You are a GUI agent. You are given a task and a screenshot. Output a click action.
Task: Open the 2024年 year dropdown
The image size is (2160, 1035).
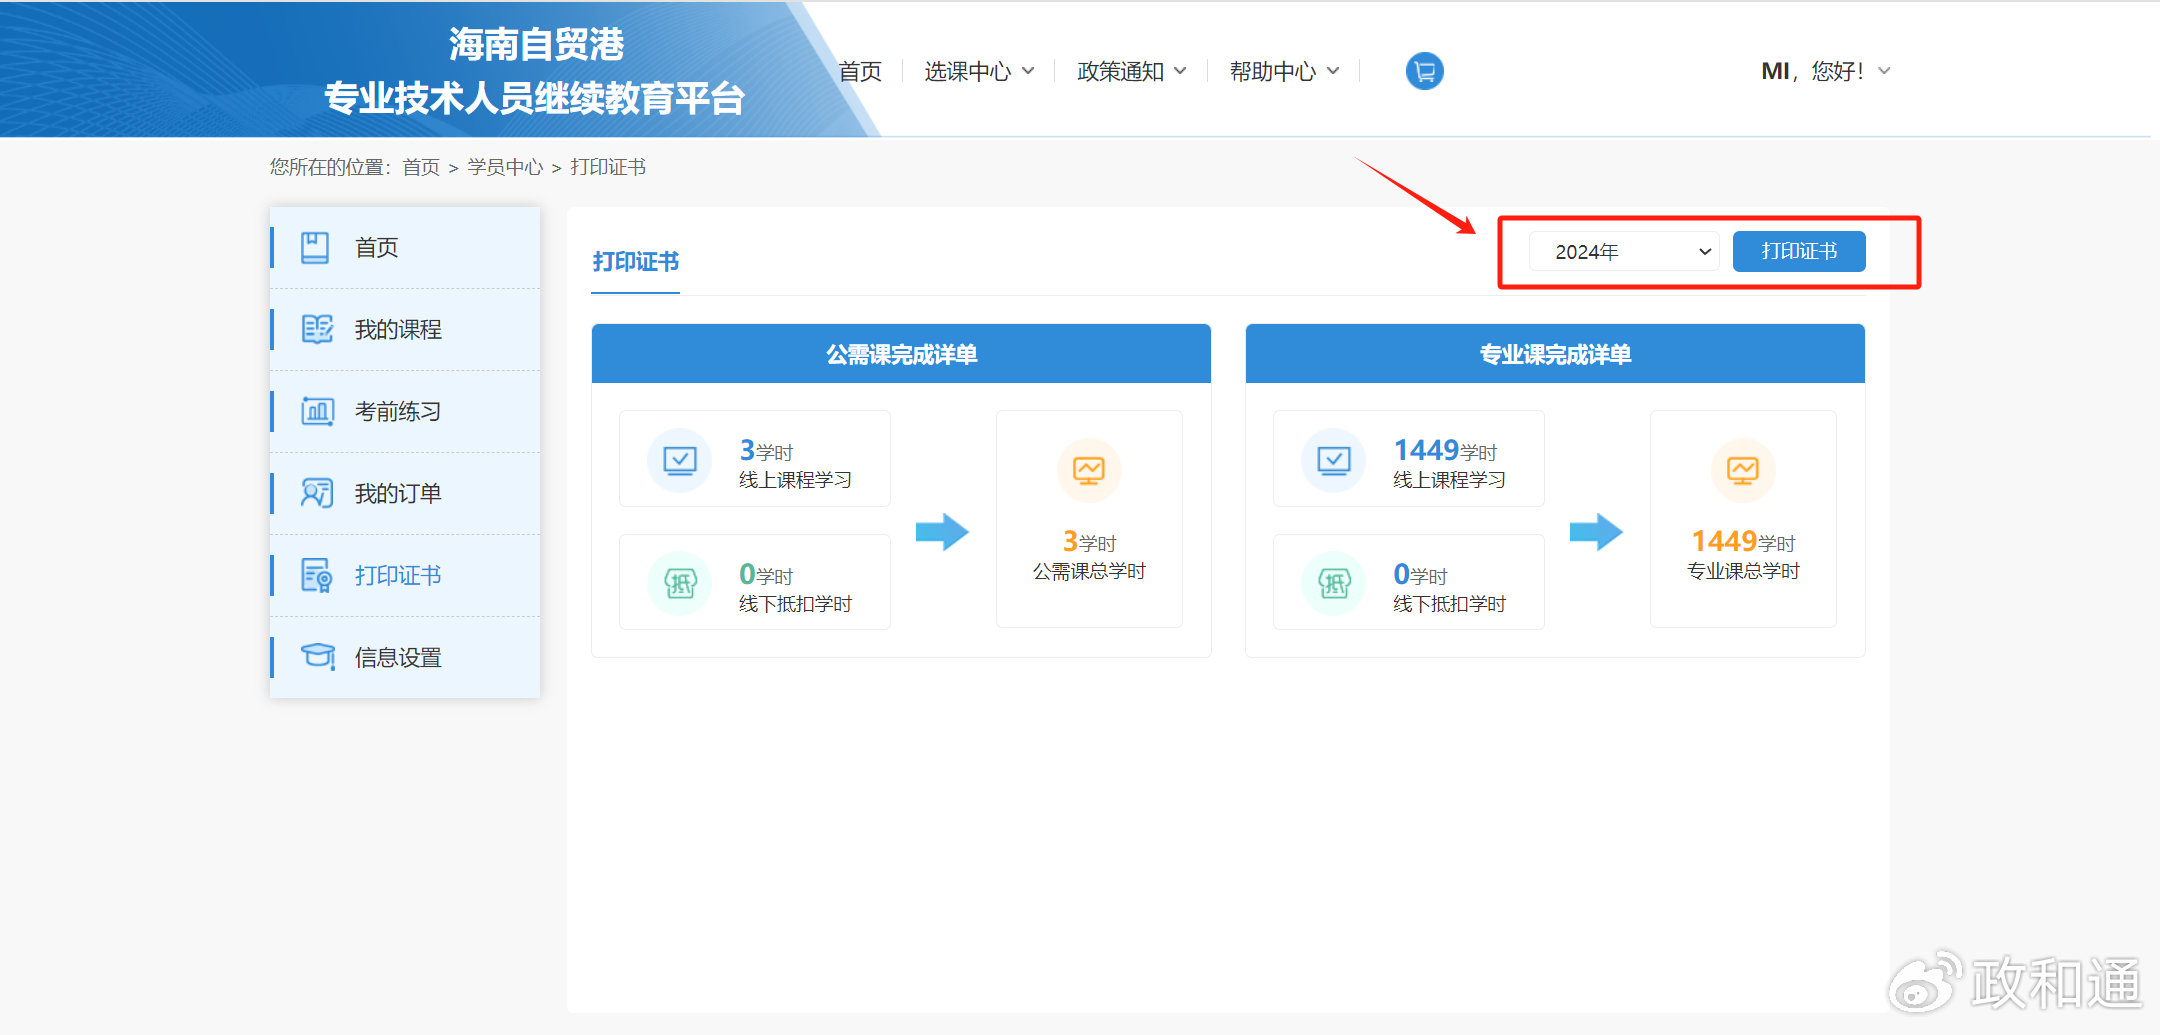[1624, 251]
